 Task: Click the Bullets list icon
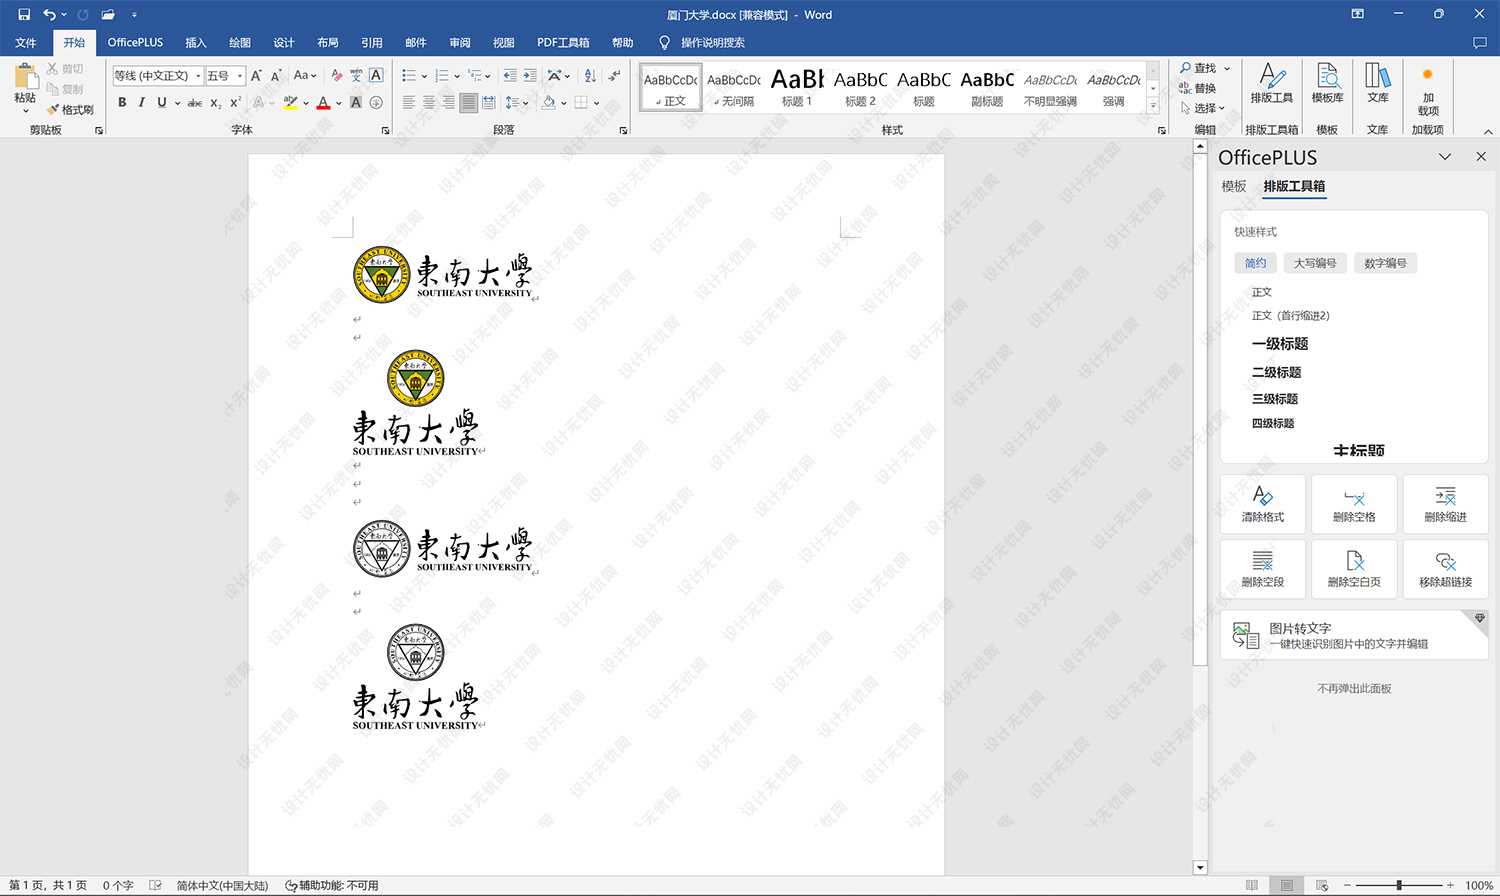point(408,75)
